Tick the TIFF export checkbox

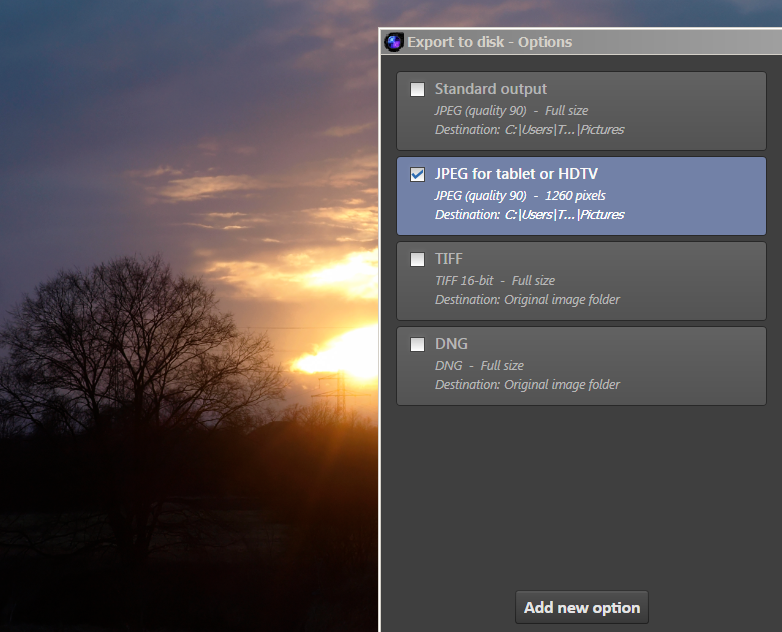417,260
